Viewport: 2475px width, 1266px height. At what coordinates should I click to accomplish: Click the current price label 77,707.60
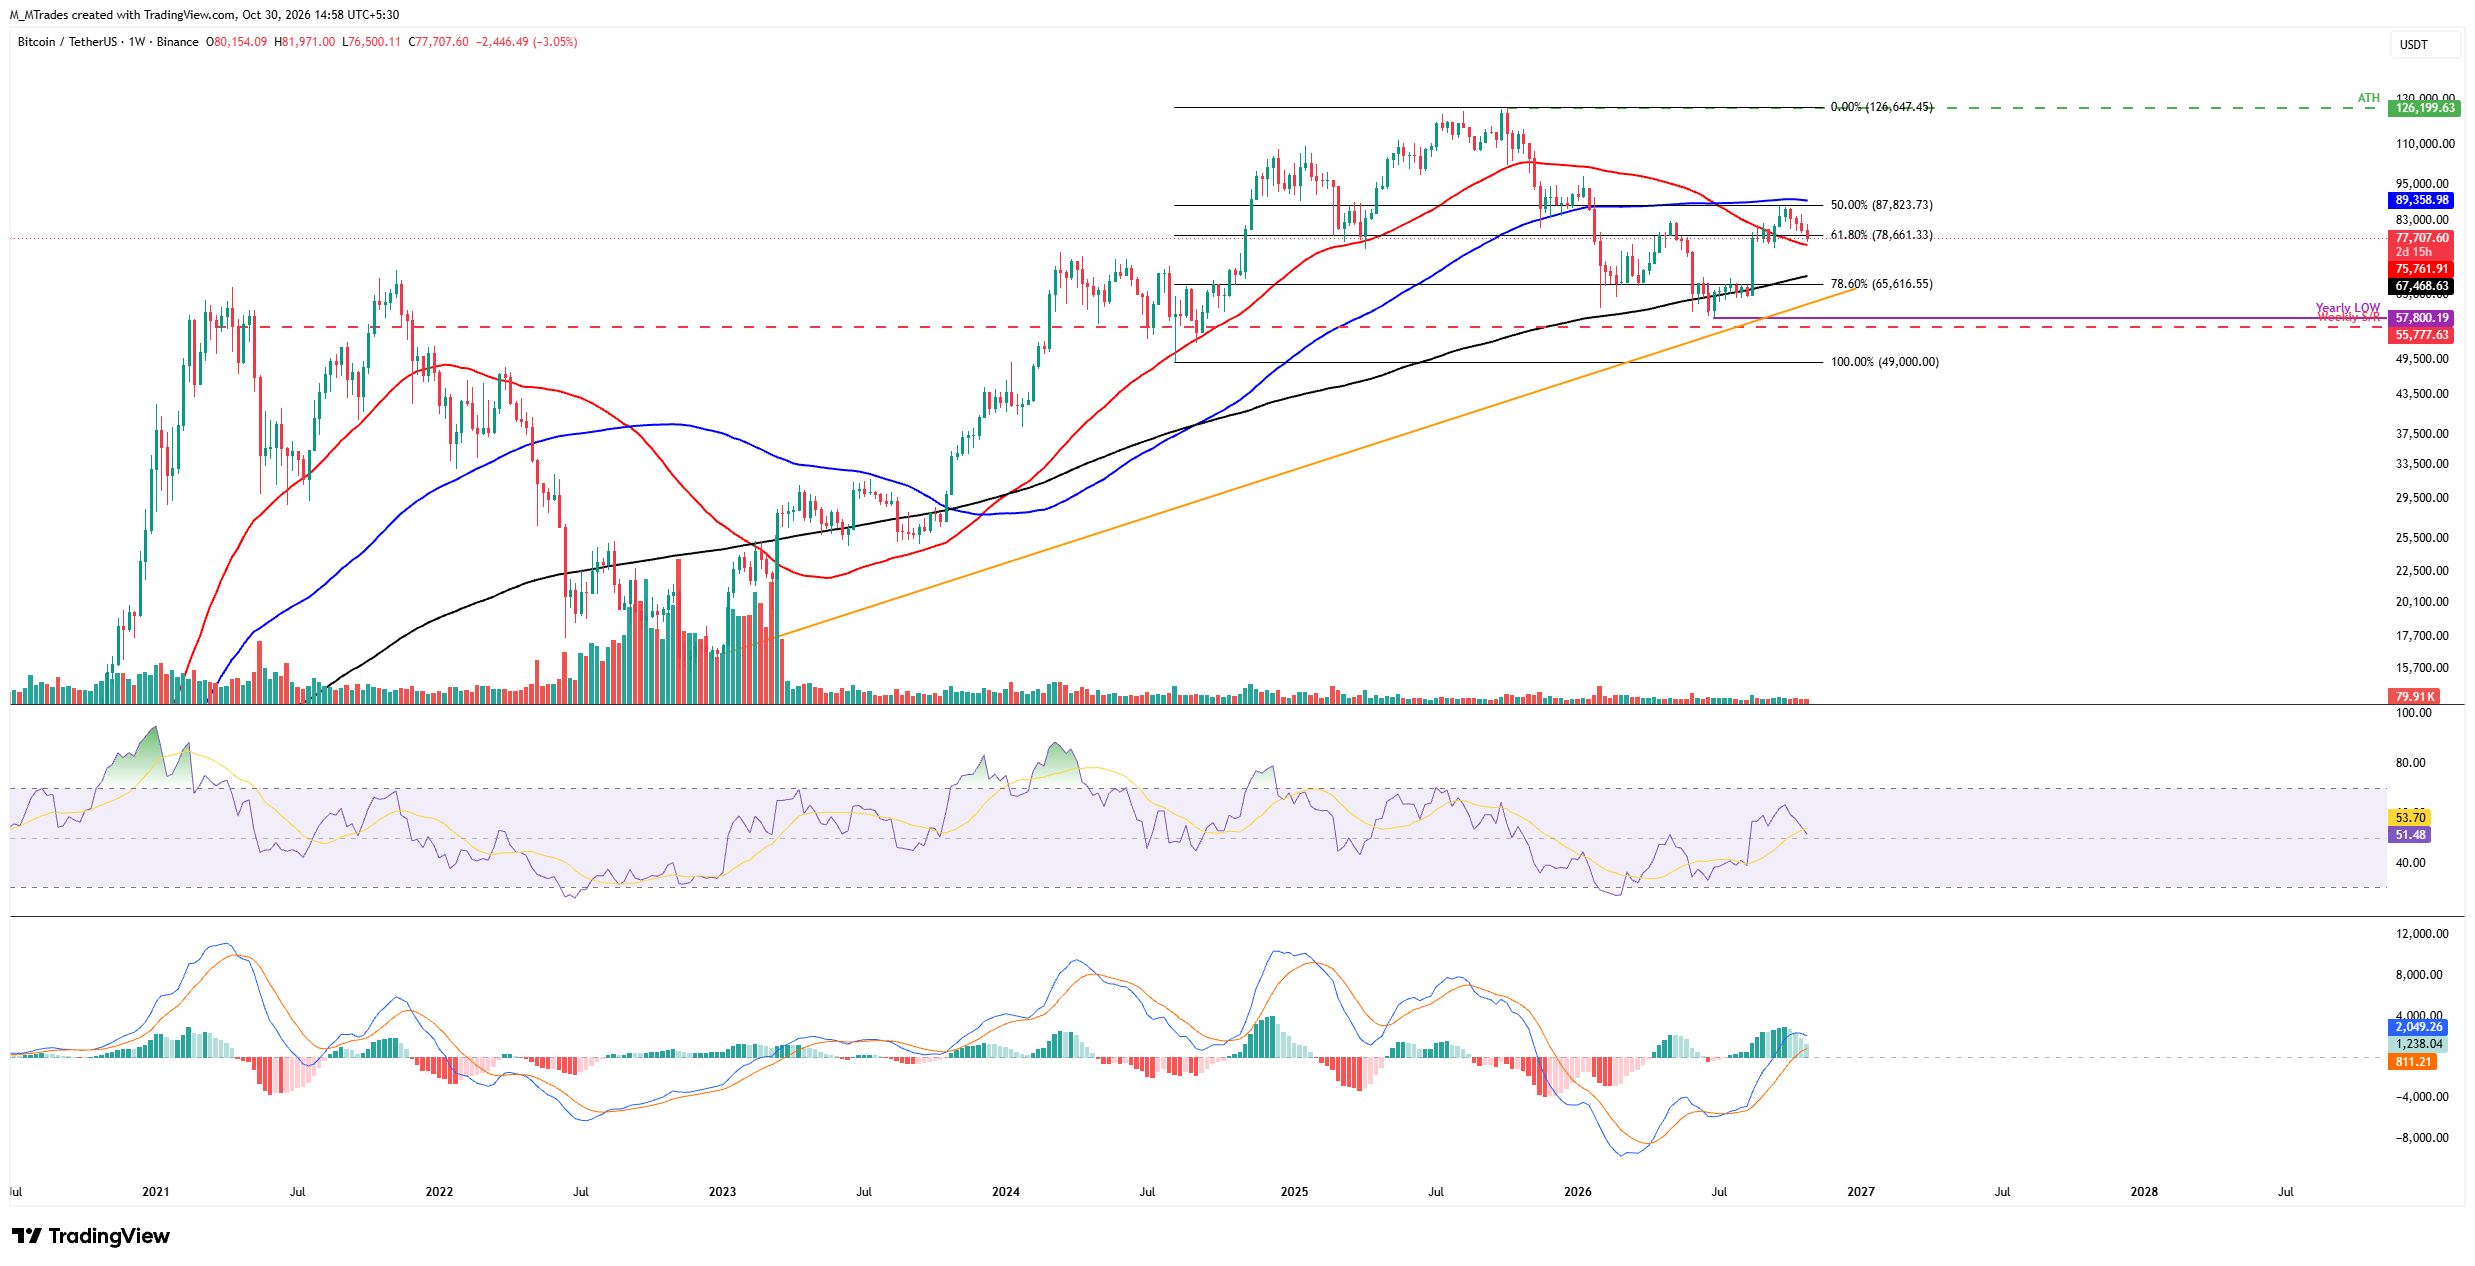[2419, 238]
